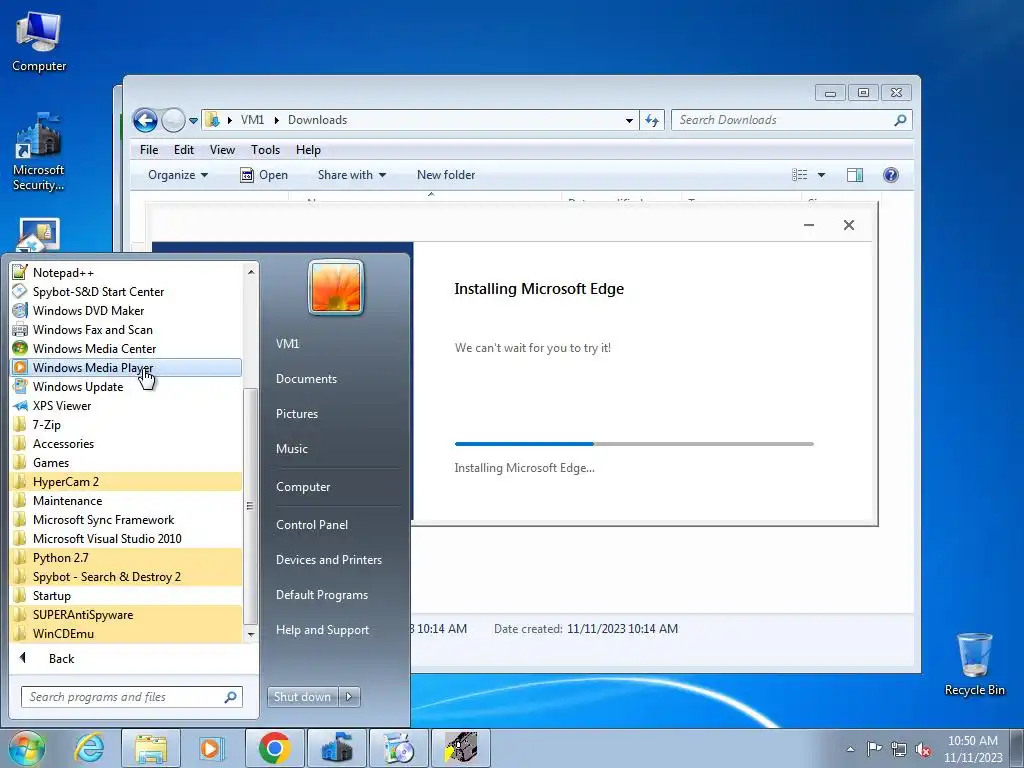Viewport: 1024px width, 768px height.
Task: Click the Windows Start orb
Action: tap(27, 748)
